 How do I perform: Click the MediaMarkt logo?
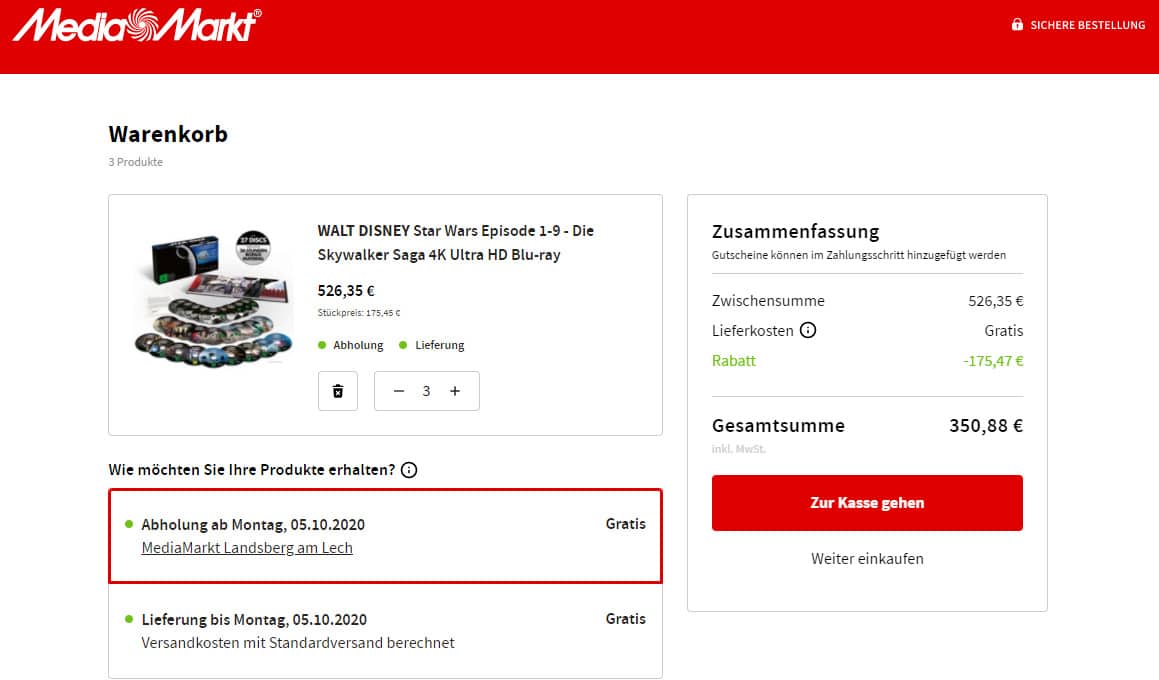(x=137, y=25)
